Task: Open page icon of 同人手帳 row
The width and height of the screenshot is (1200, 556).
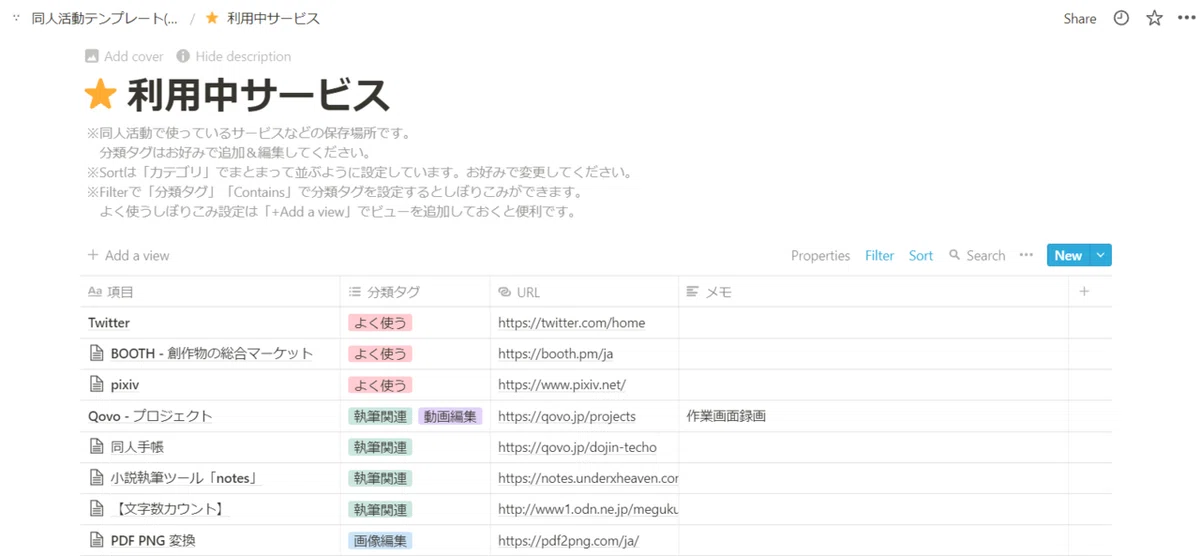Action: pyautogui.click(x=97, y=447)
